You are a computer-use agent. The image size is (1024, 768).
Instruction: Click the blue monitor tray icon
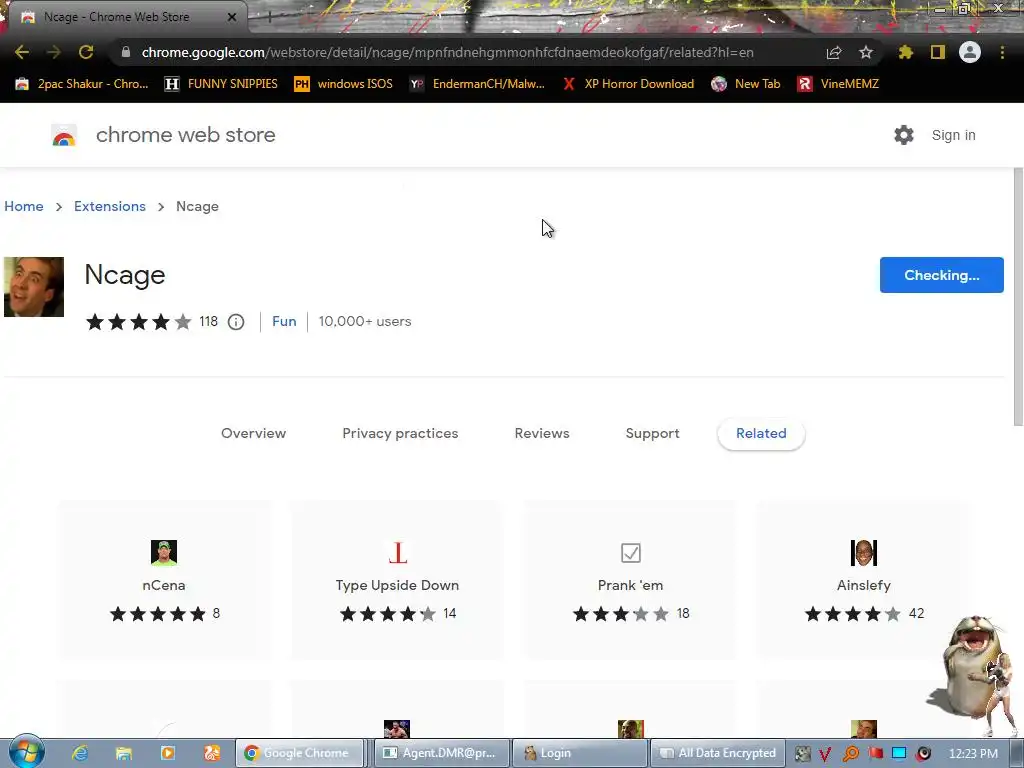pos(899,754)
